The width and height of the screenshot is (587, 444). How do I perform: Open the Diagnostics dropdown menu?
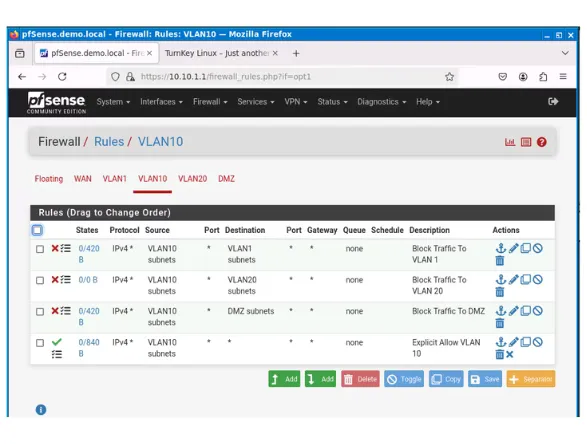pos(381,102)
